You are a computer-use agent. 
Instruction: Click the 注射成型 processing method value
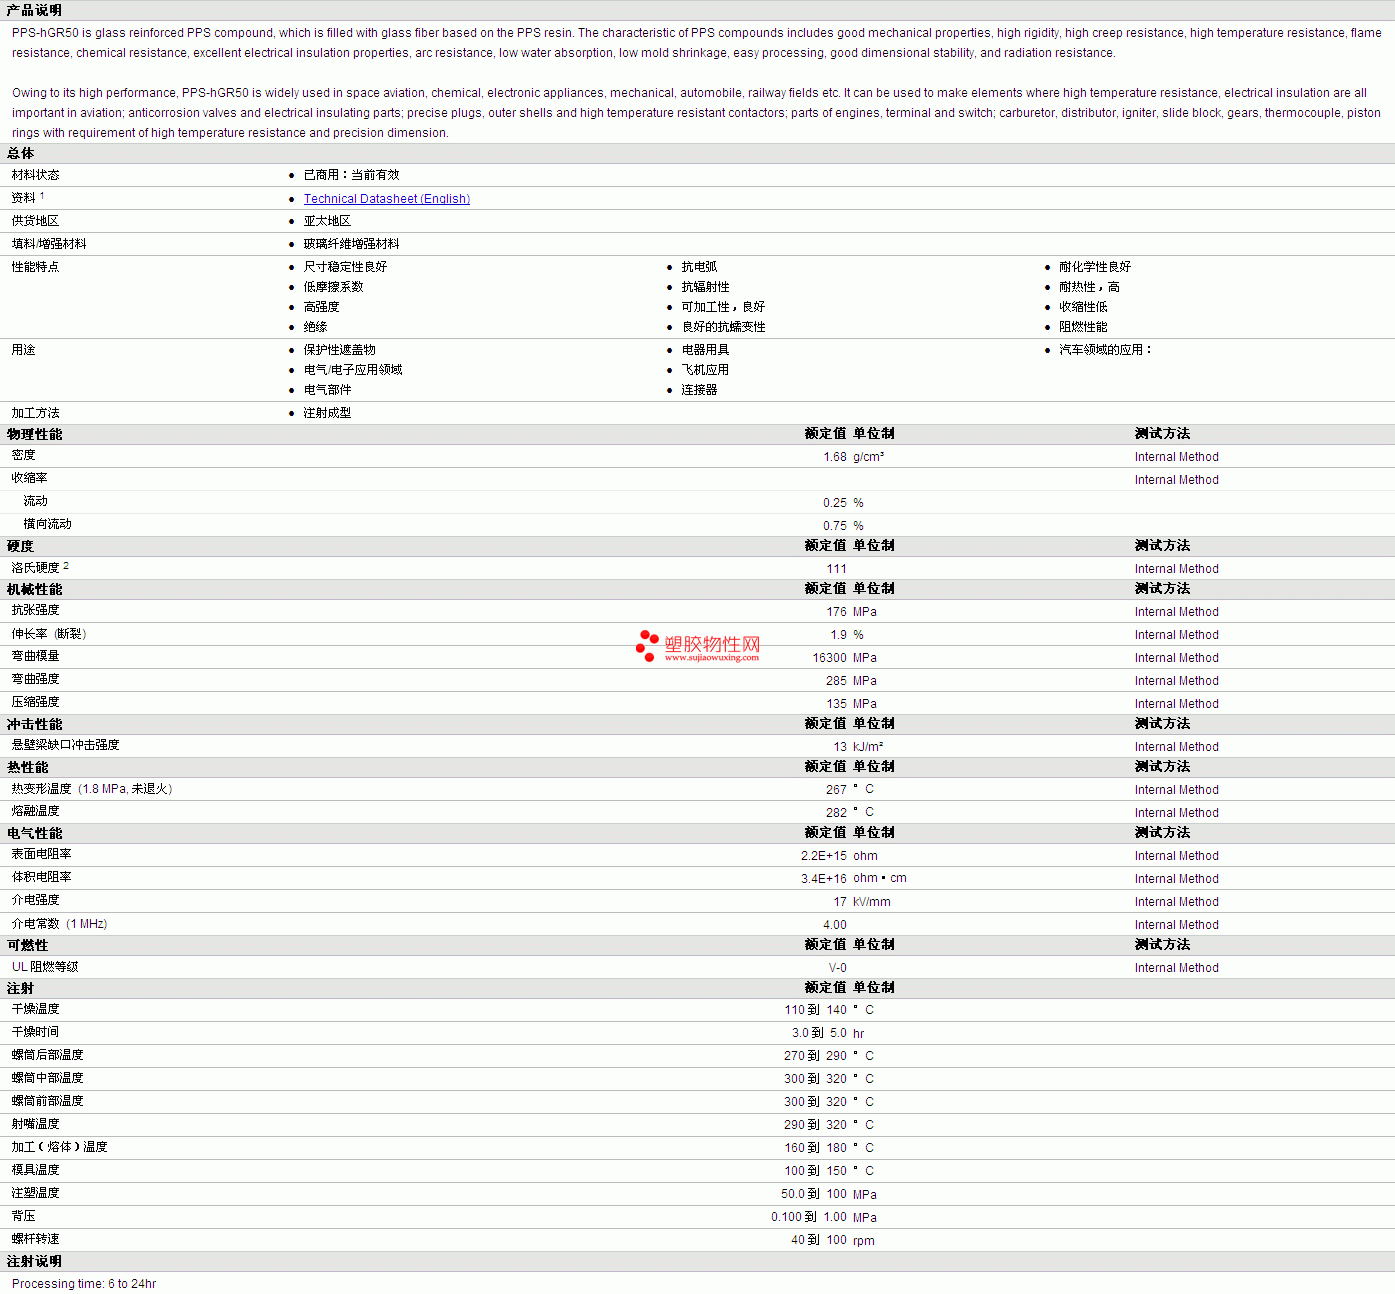click(x=327, y=413)
